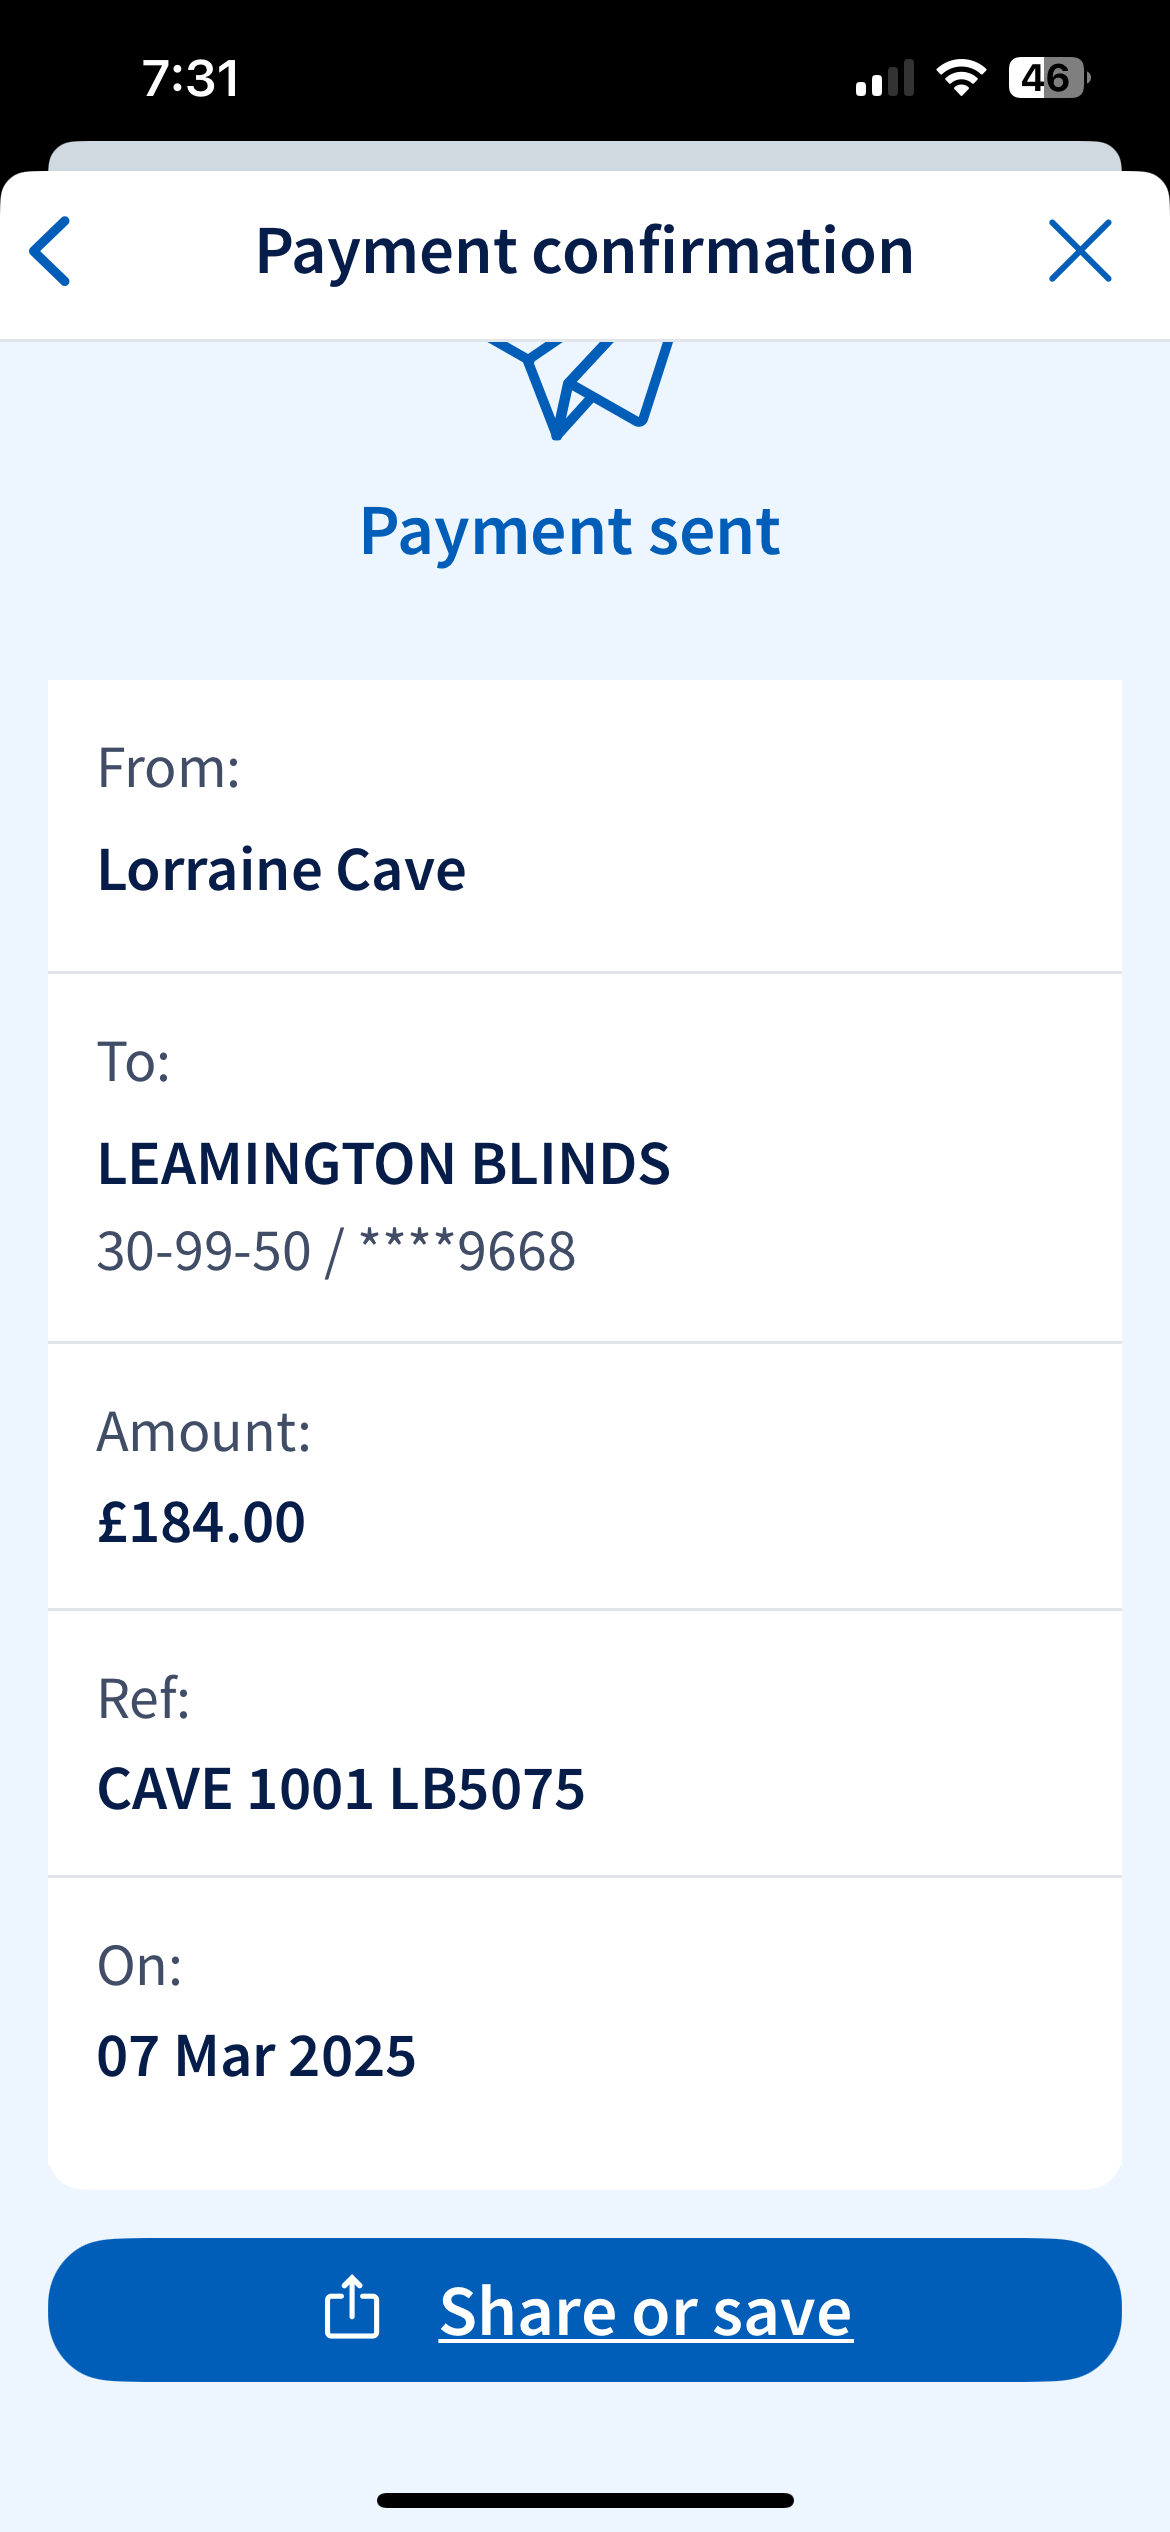The width and height of the screenshot is (1170, 2532).
Task: Tap the £184.00 amount
Action: (x=201, y=1522)
